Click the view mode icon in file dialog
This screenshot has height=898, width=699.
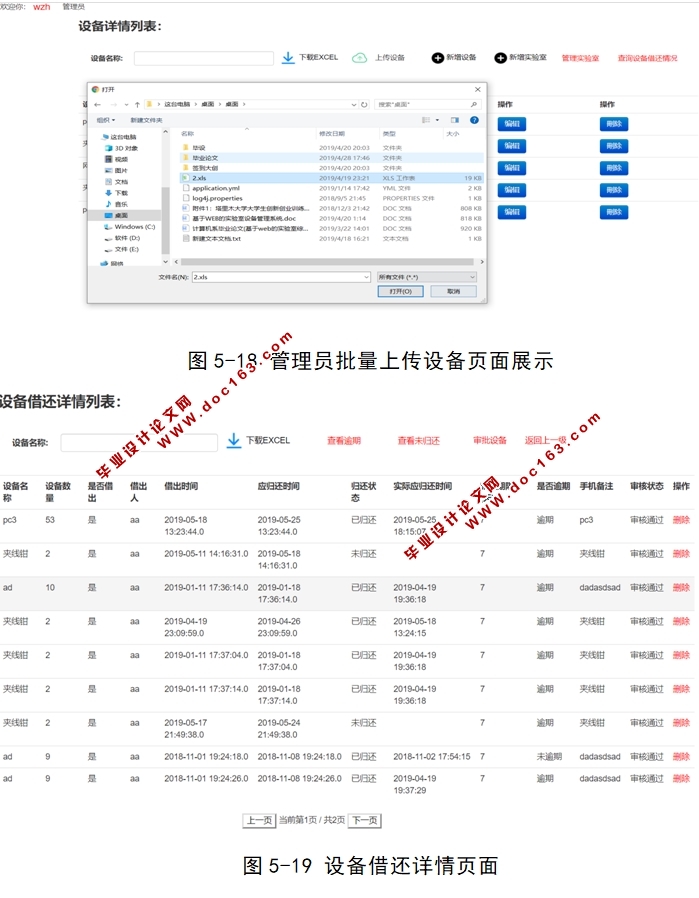pyautogui.click(x=426, y=120)
